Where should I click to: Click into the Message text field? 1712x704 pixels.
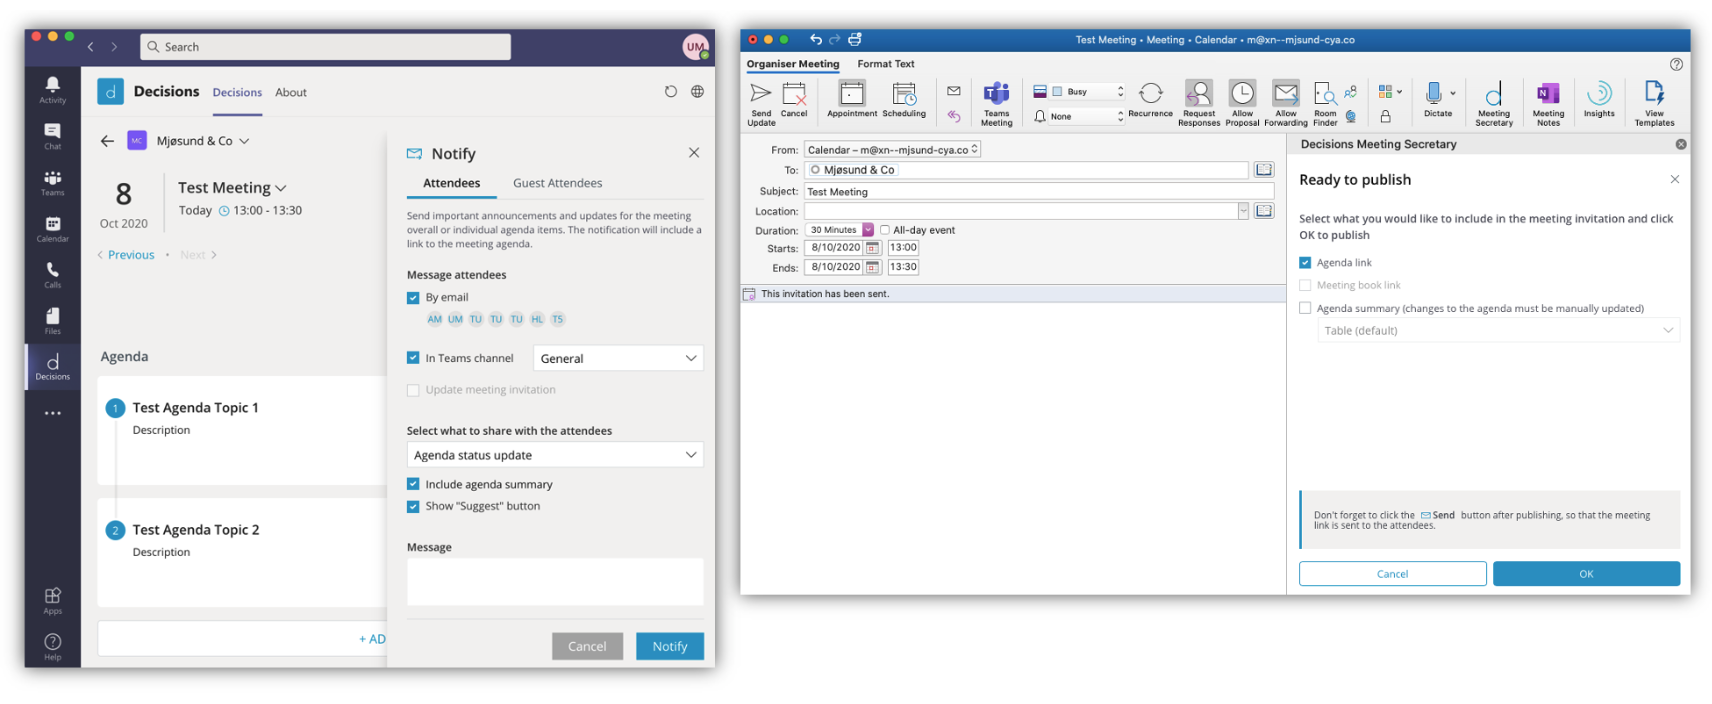coord(555,581)
